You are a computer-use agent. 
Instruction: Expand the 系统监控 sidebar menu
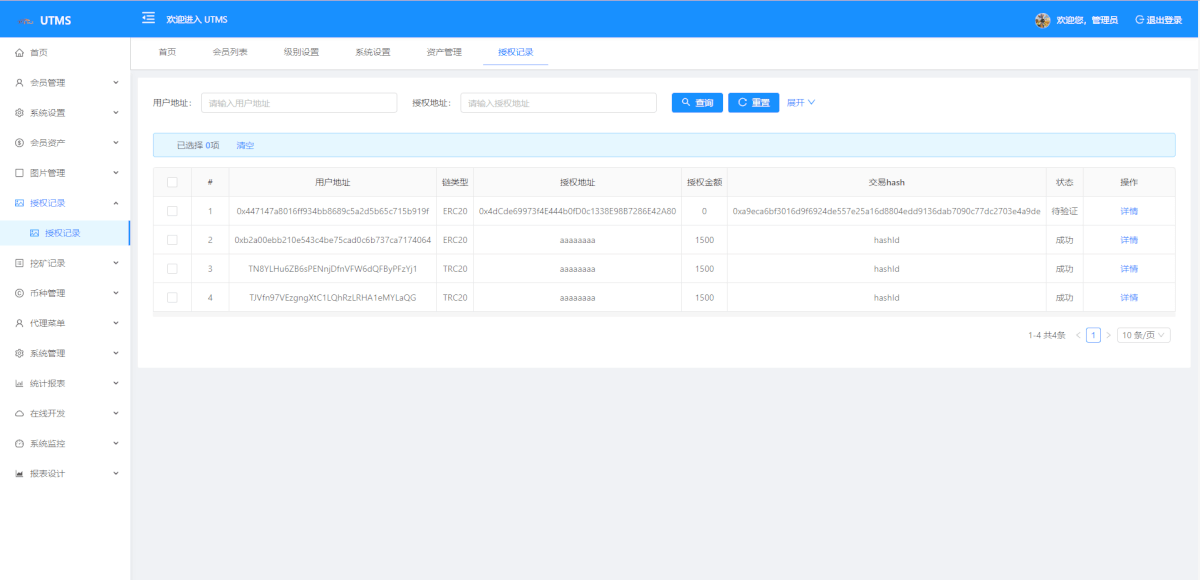coord(65,443)
